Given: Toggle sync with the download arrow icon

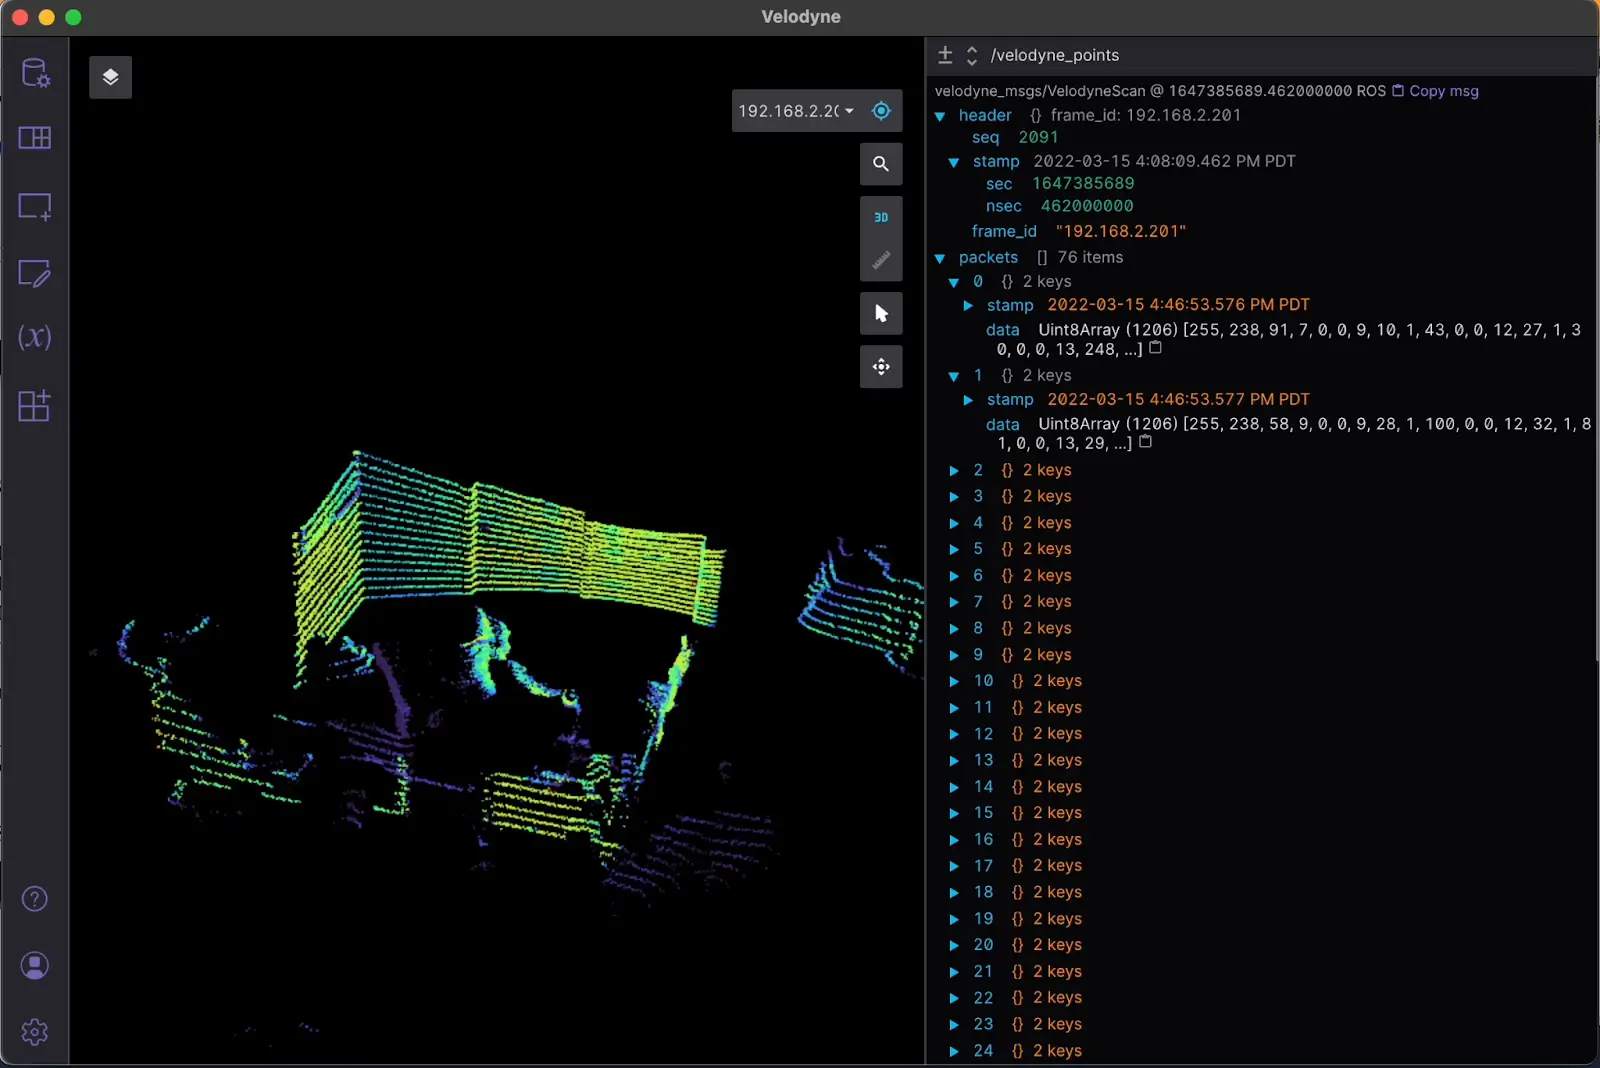Looking at the screenshot, I should coord(944,55).
